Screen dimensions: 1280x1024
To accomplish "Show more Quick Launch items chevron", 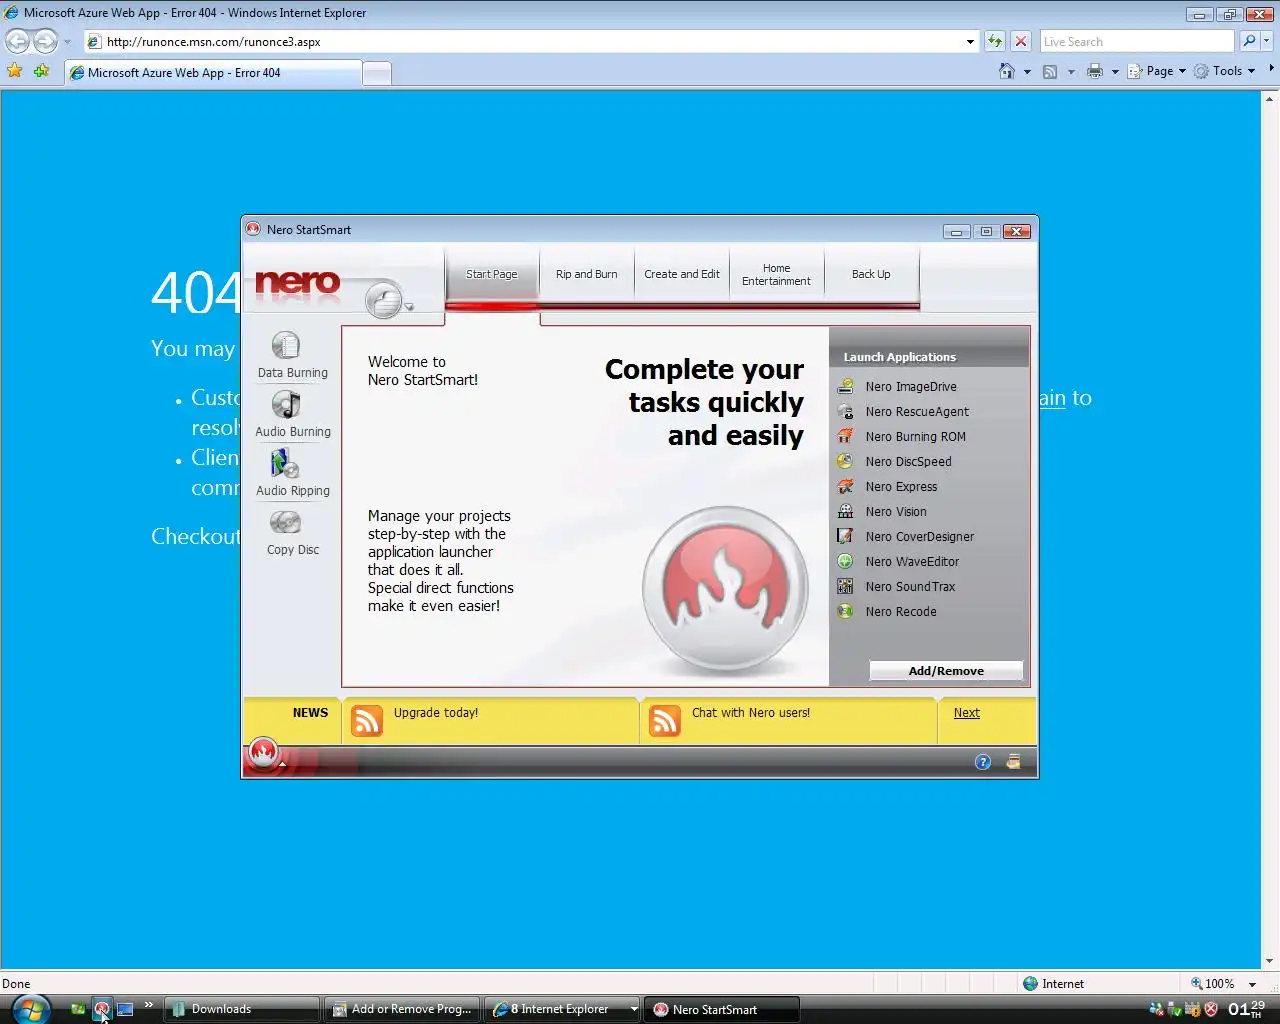I will (149, 1004).
